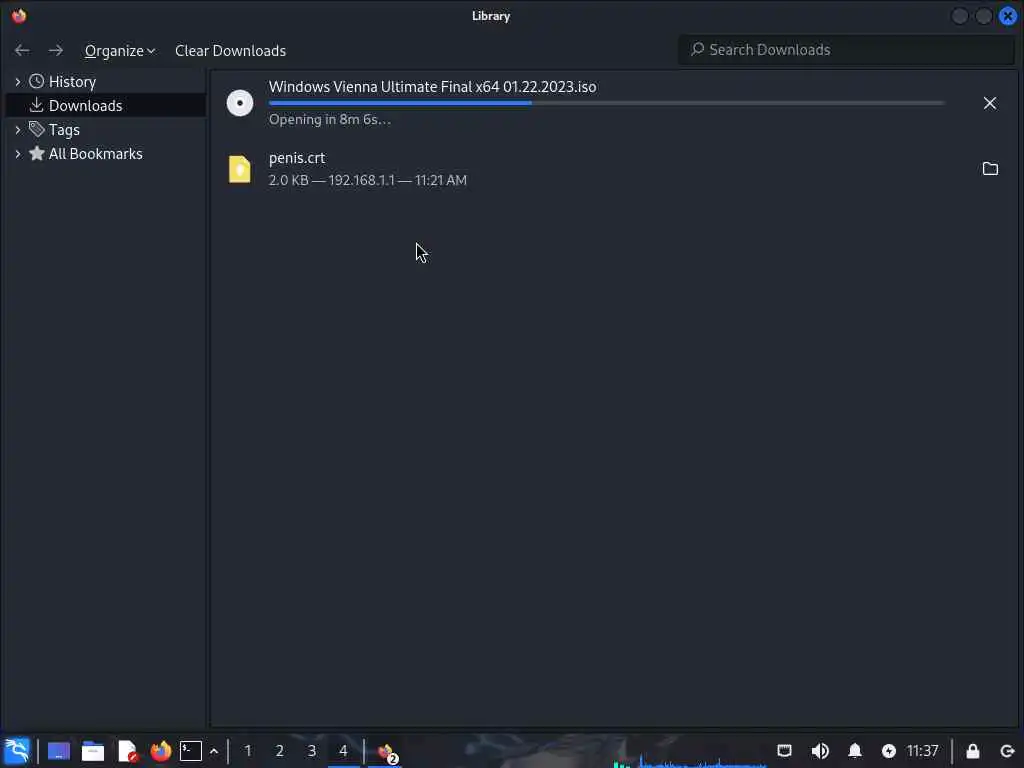1024x768 pixels.
Task: Open the Kali applications menu
Action: (17, 751)
